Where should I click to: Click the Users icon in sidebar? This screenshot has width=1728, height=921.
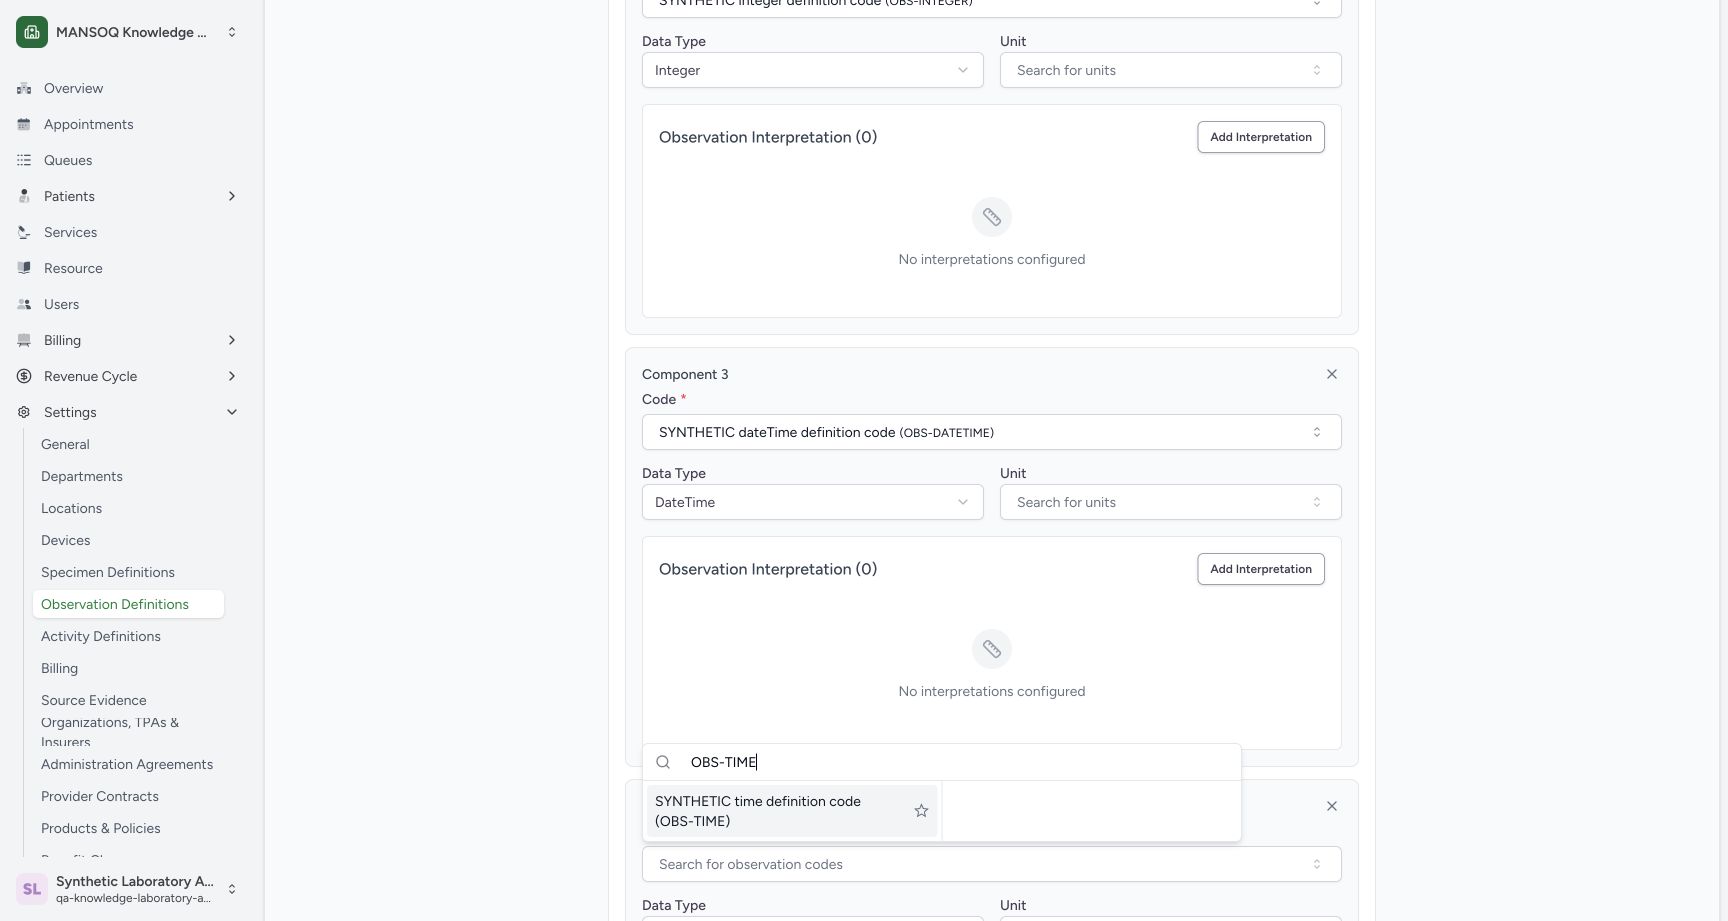click(x=24, y=304)
